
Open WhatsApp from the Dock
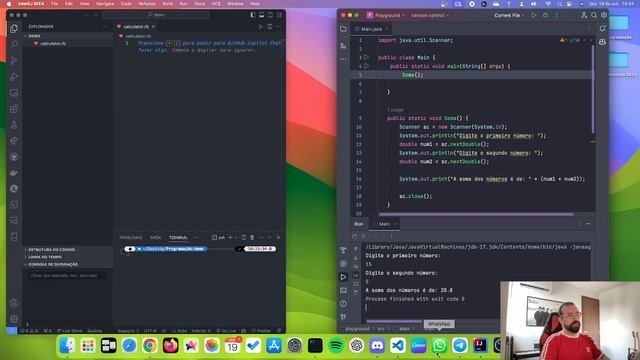coord(439,346)
